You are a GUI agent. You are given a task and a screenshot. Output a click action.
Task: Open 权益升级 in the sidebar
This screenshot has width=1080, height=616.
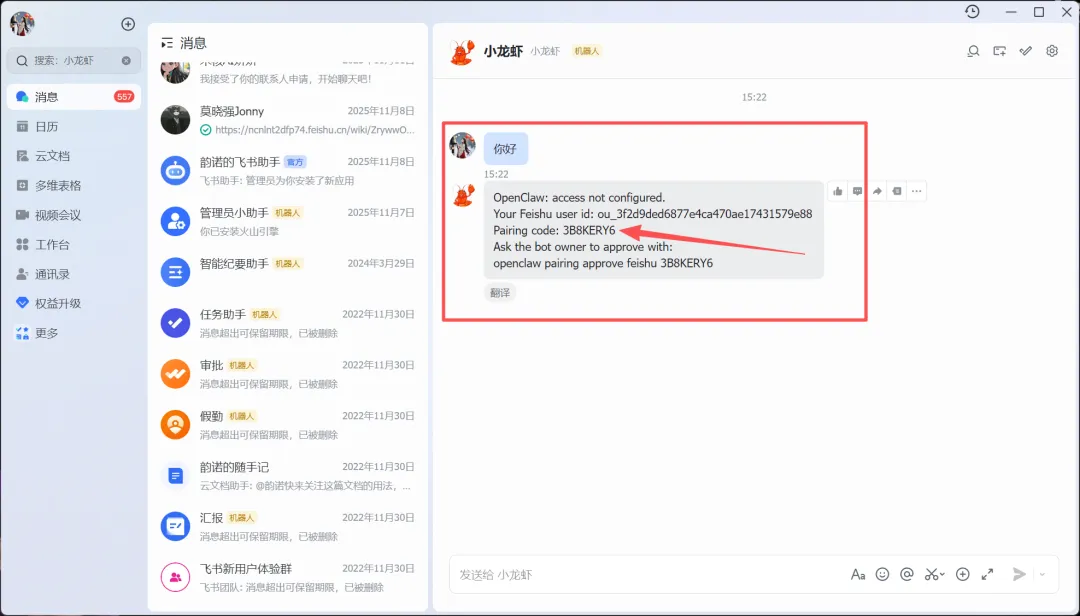[74, 303]
